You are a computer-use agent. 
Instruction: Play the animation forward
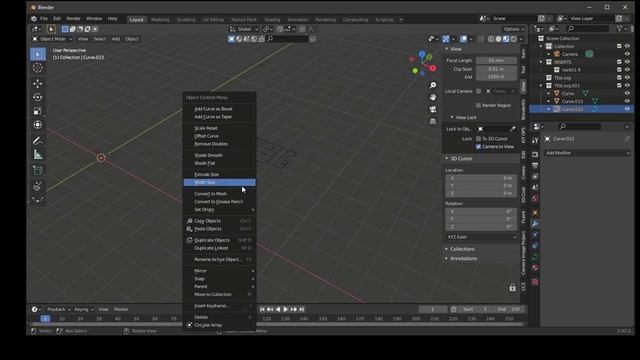click(286, 309)
